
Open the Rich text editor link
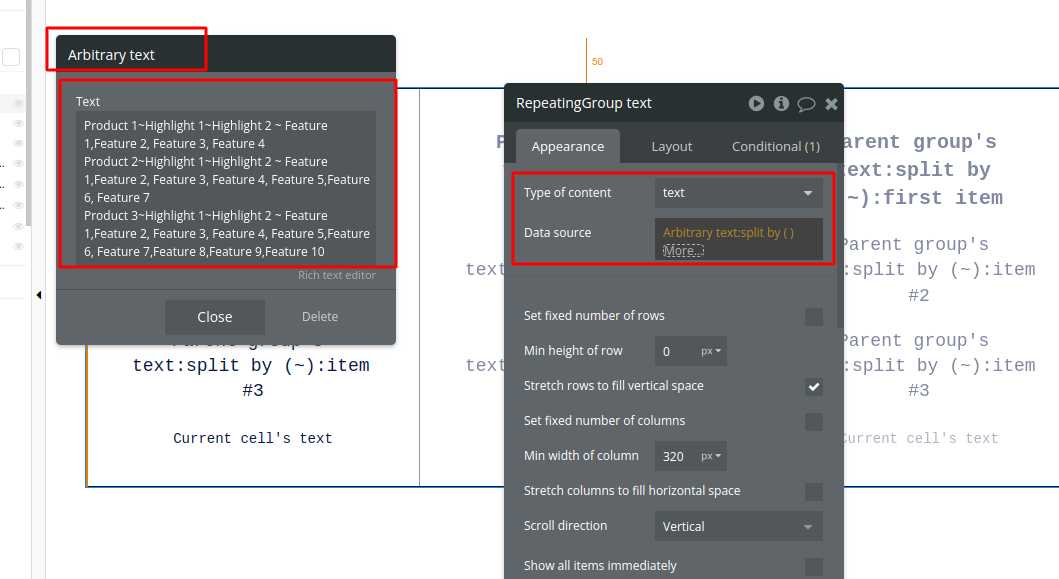point(336,275)
